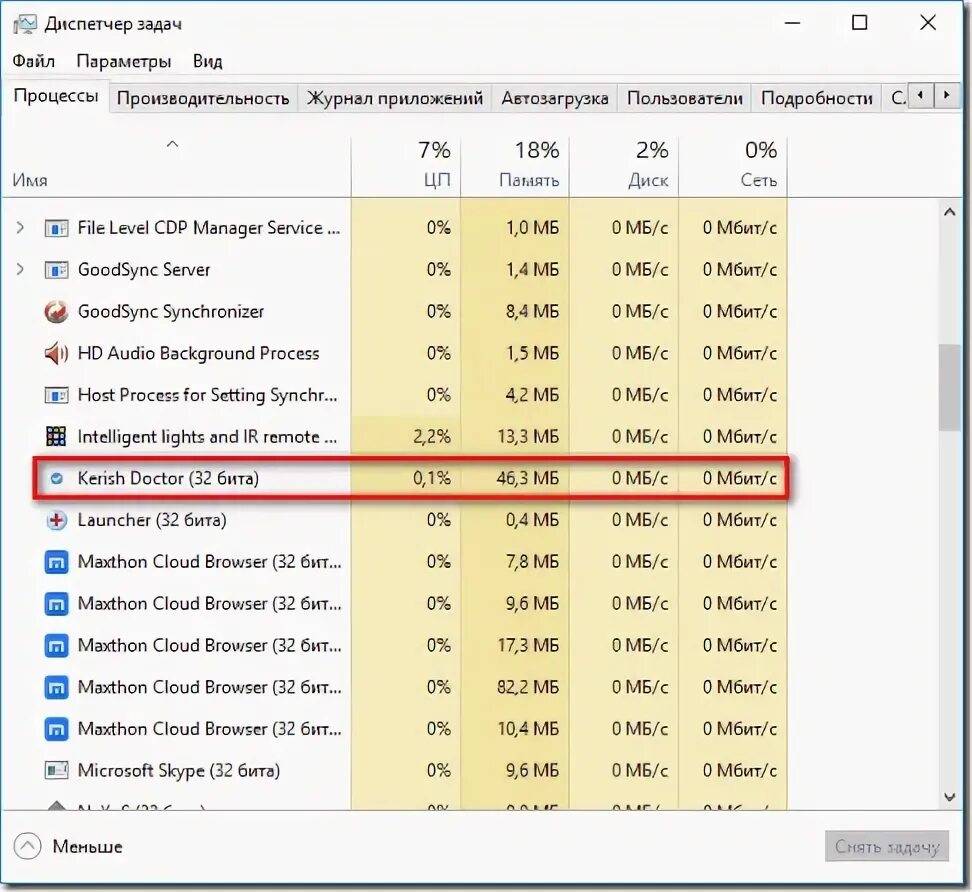Maximize the Диспетчер задач window
This screenshot has height=892, width=972.
pyautogui.click(x=860, y=23)
